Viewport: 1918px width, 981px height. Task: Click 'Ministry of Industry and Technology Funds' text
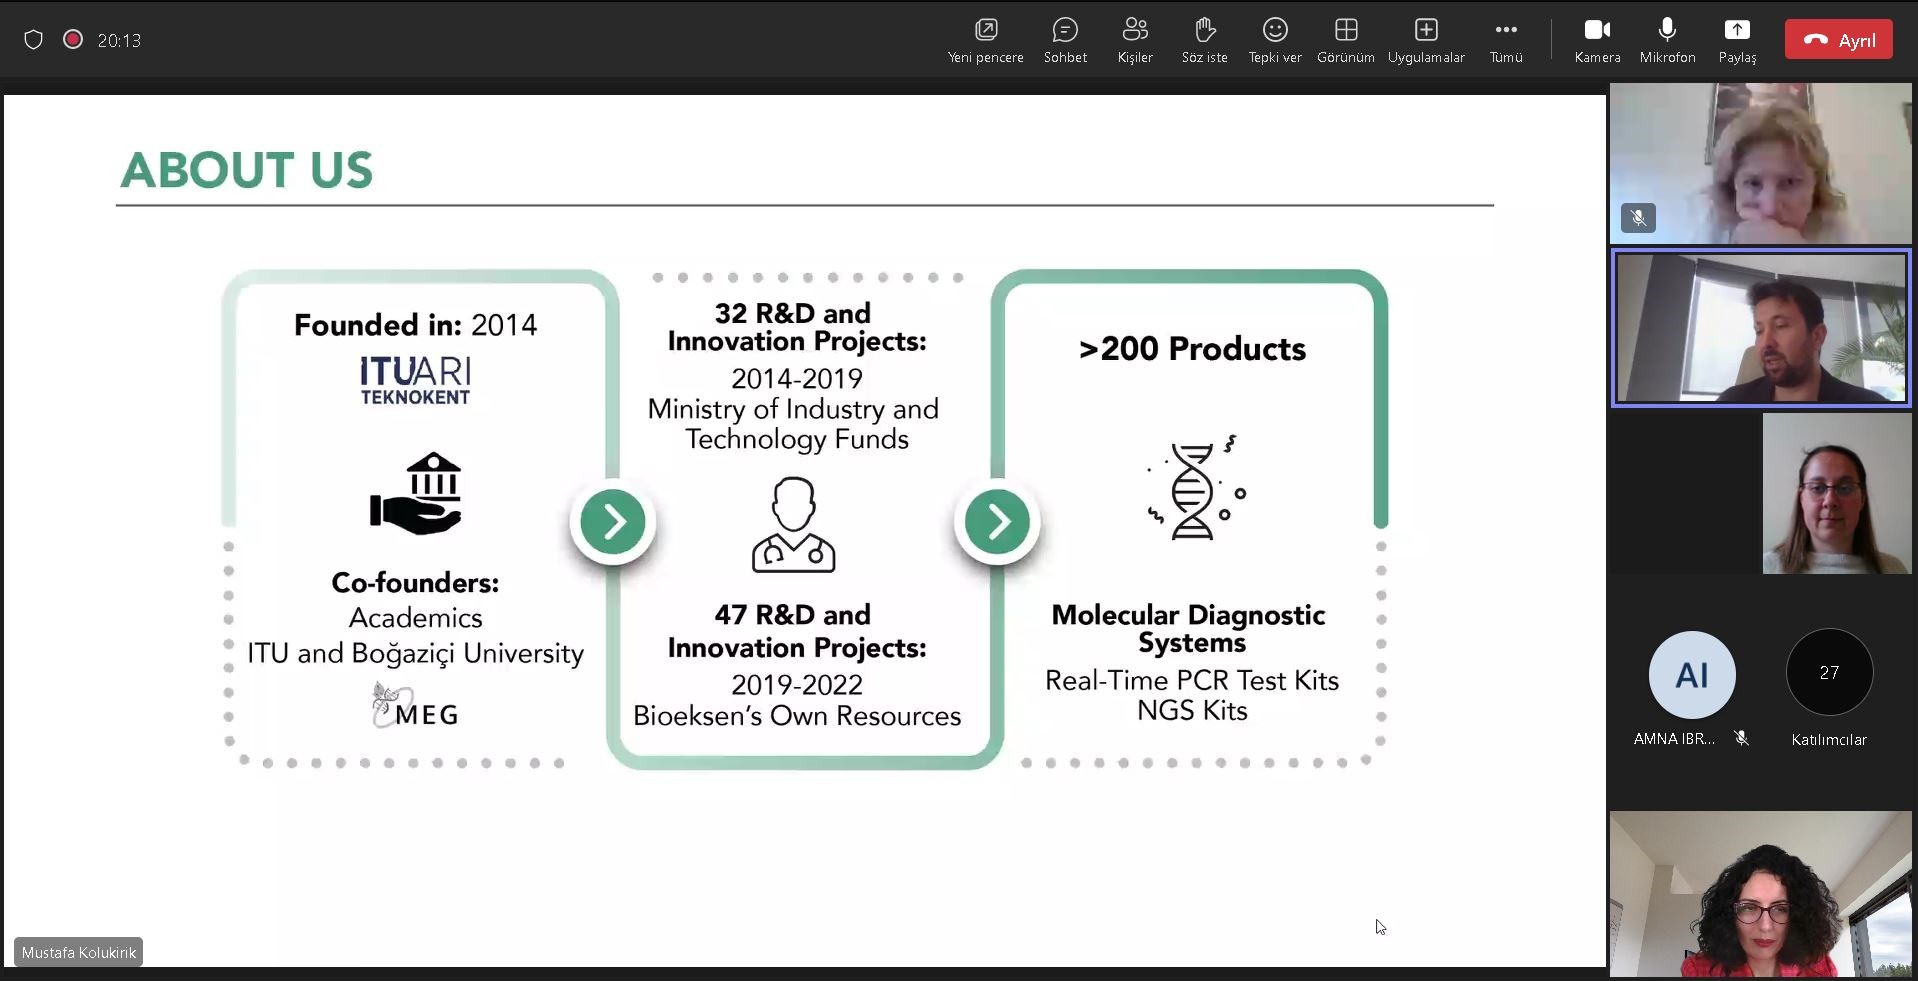[794, 424]
